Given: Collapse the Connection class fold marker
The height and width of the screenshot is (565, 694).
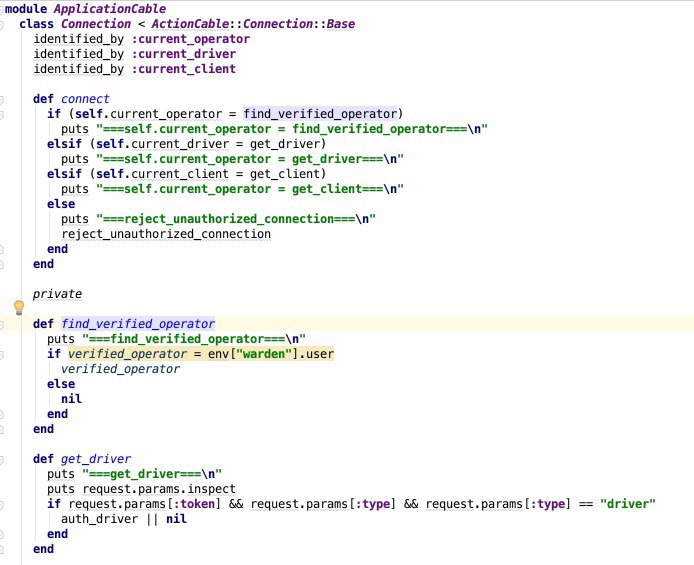Looking at the screenshot, I should point(1,24).
